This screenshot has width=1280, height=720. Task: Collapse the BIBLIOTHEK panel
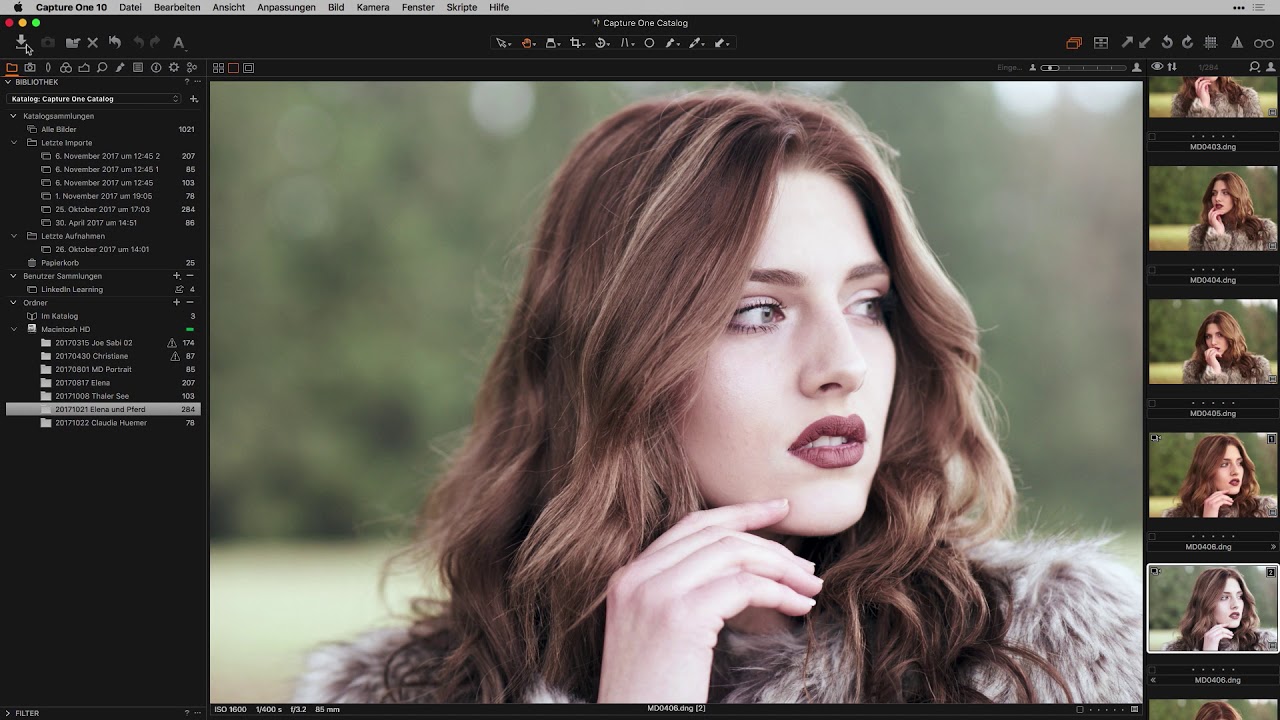pos(8,82)
